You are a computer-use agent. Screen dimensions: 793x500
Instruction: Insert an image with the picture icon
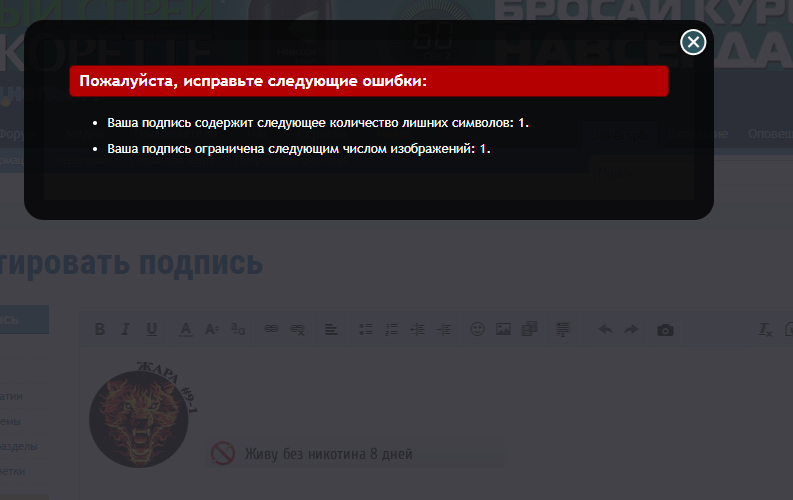(503, 330)
